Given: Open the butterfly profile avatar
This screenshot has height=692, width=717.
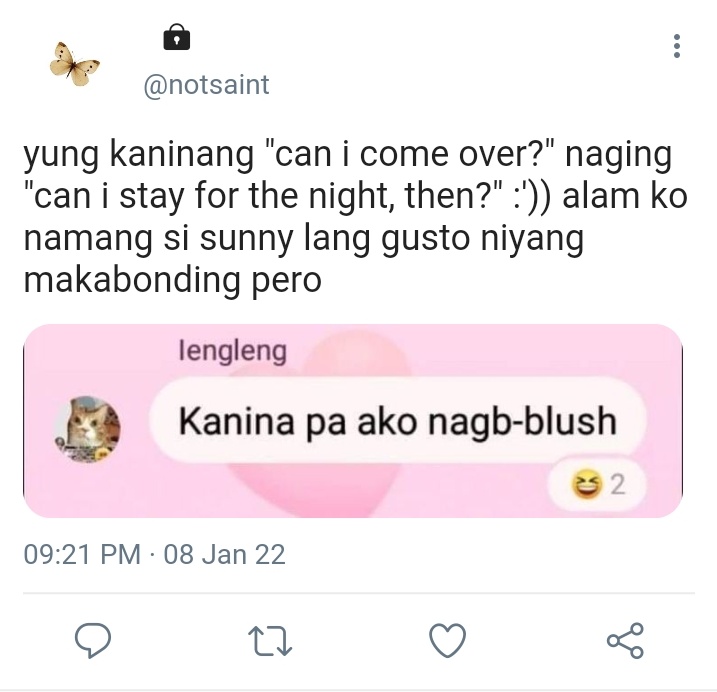Looking at the screenshot, I should [x=75, y=64].
